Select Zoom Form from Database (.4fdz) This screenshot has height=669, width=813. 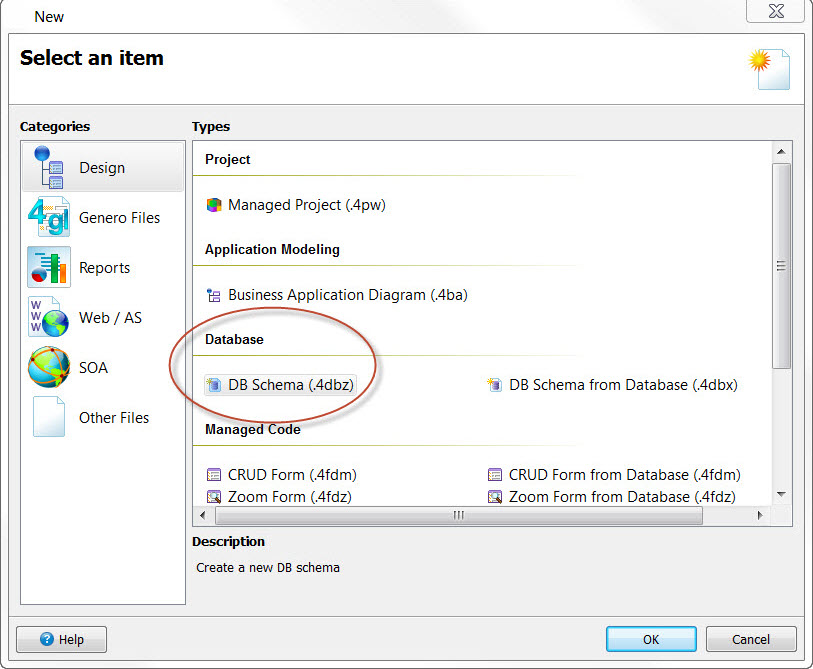(x=495, y=496)
